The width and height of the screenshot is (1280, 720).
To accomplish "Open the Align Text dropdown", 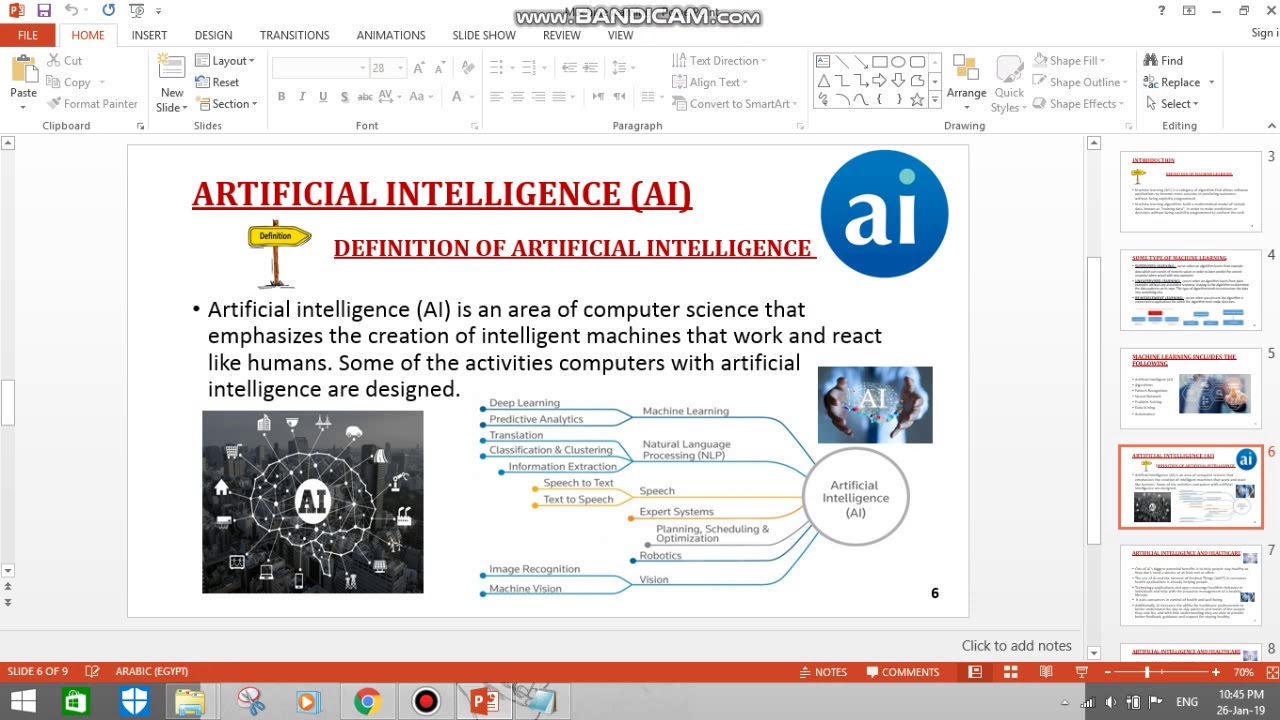I will (708, 82).
